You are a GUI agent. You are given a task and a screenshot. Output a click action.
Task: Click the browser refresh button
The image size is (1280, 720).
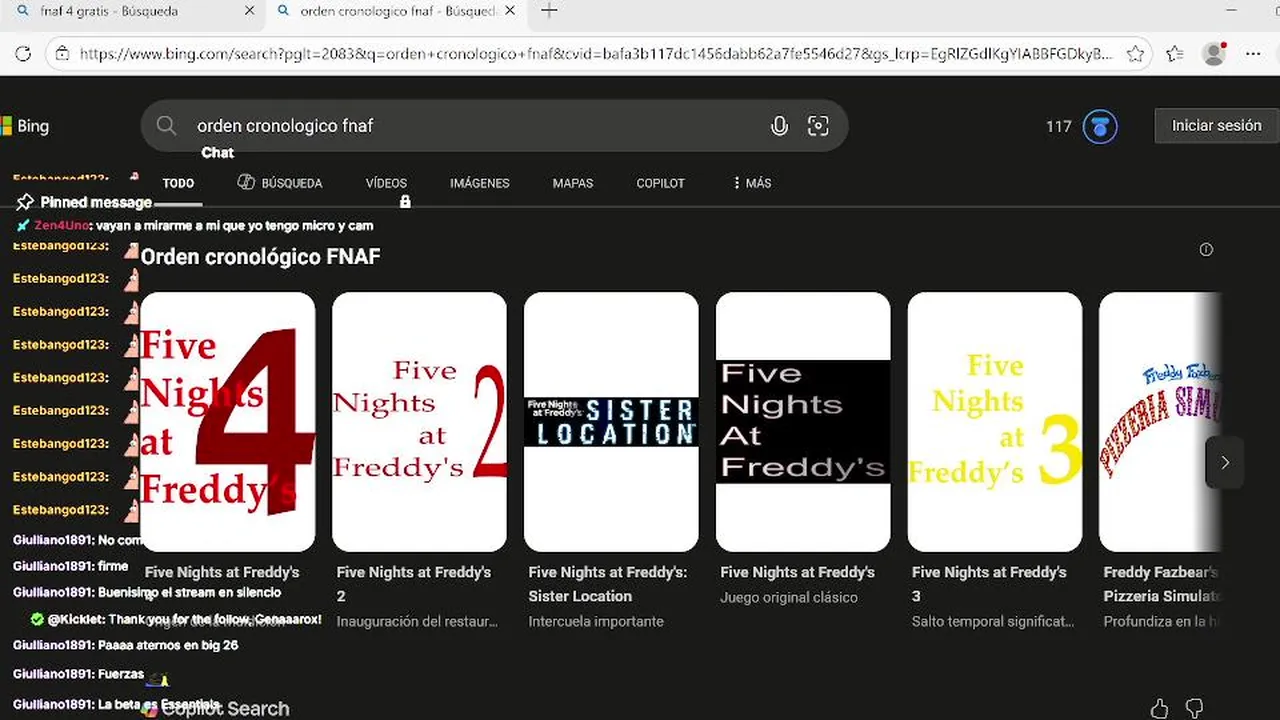(x=23, y=54)
